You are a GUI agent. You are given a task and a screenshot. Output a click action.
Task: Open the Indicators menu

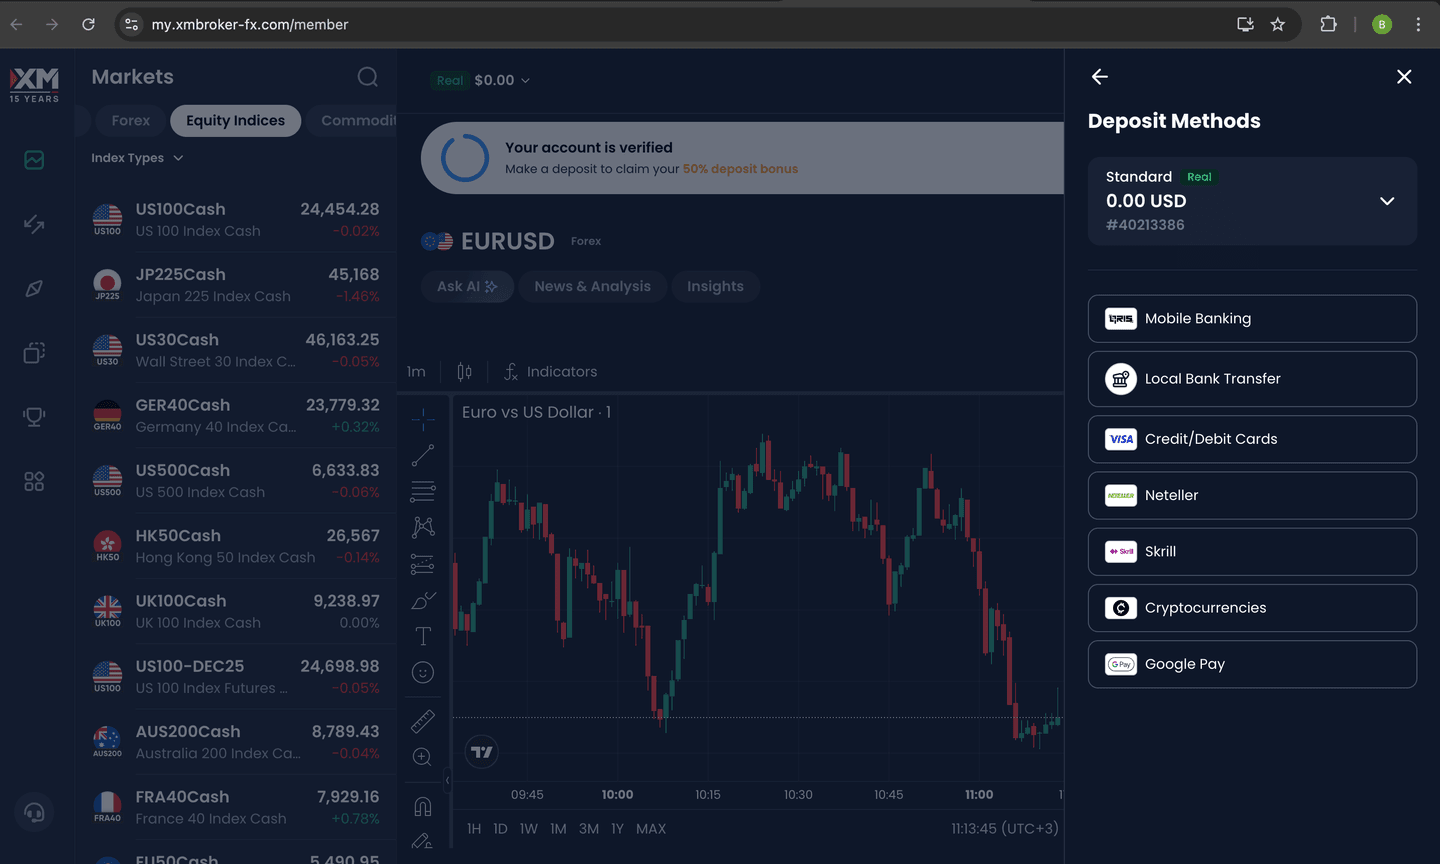pos(550,372)
